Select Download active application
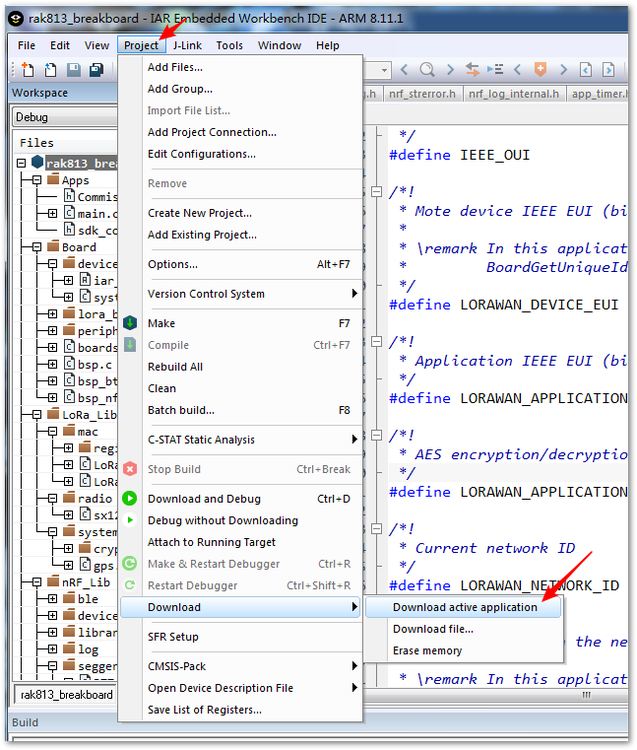Image resolution: width=637 pixels, height=750 pixels. 462,607
